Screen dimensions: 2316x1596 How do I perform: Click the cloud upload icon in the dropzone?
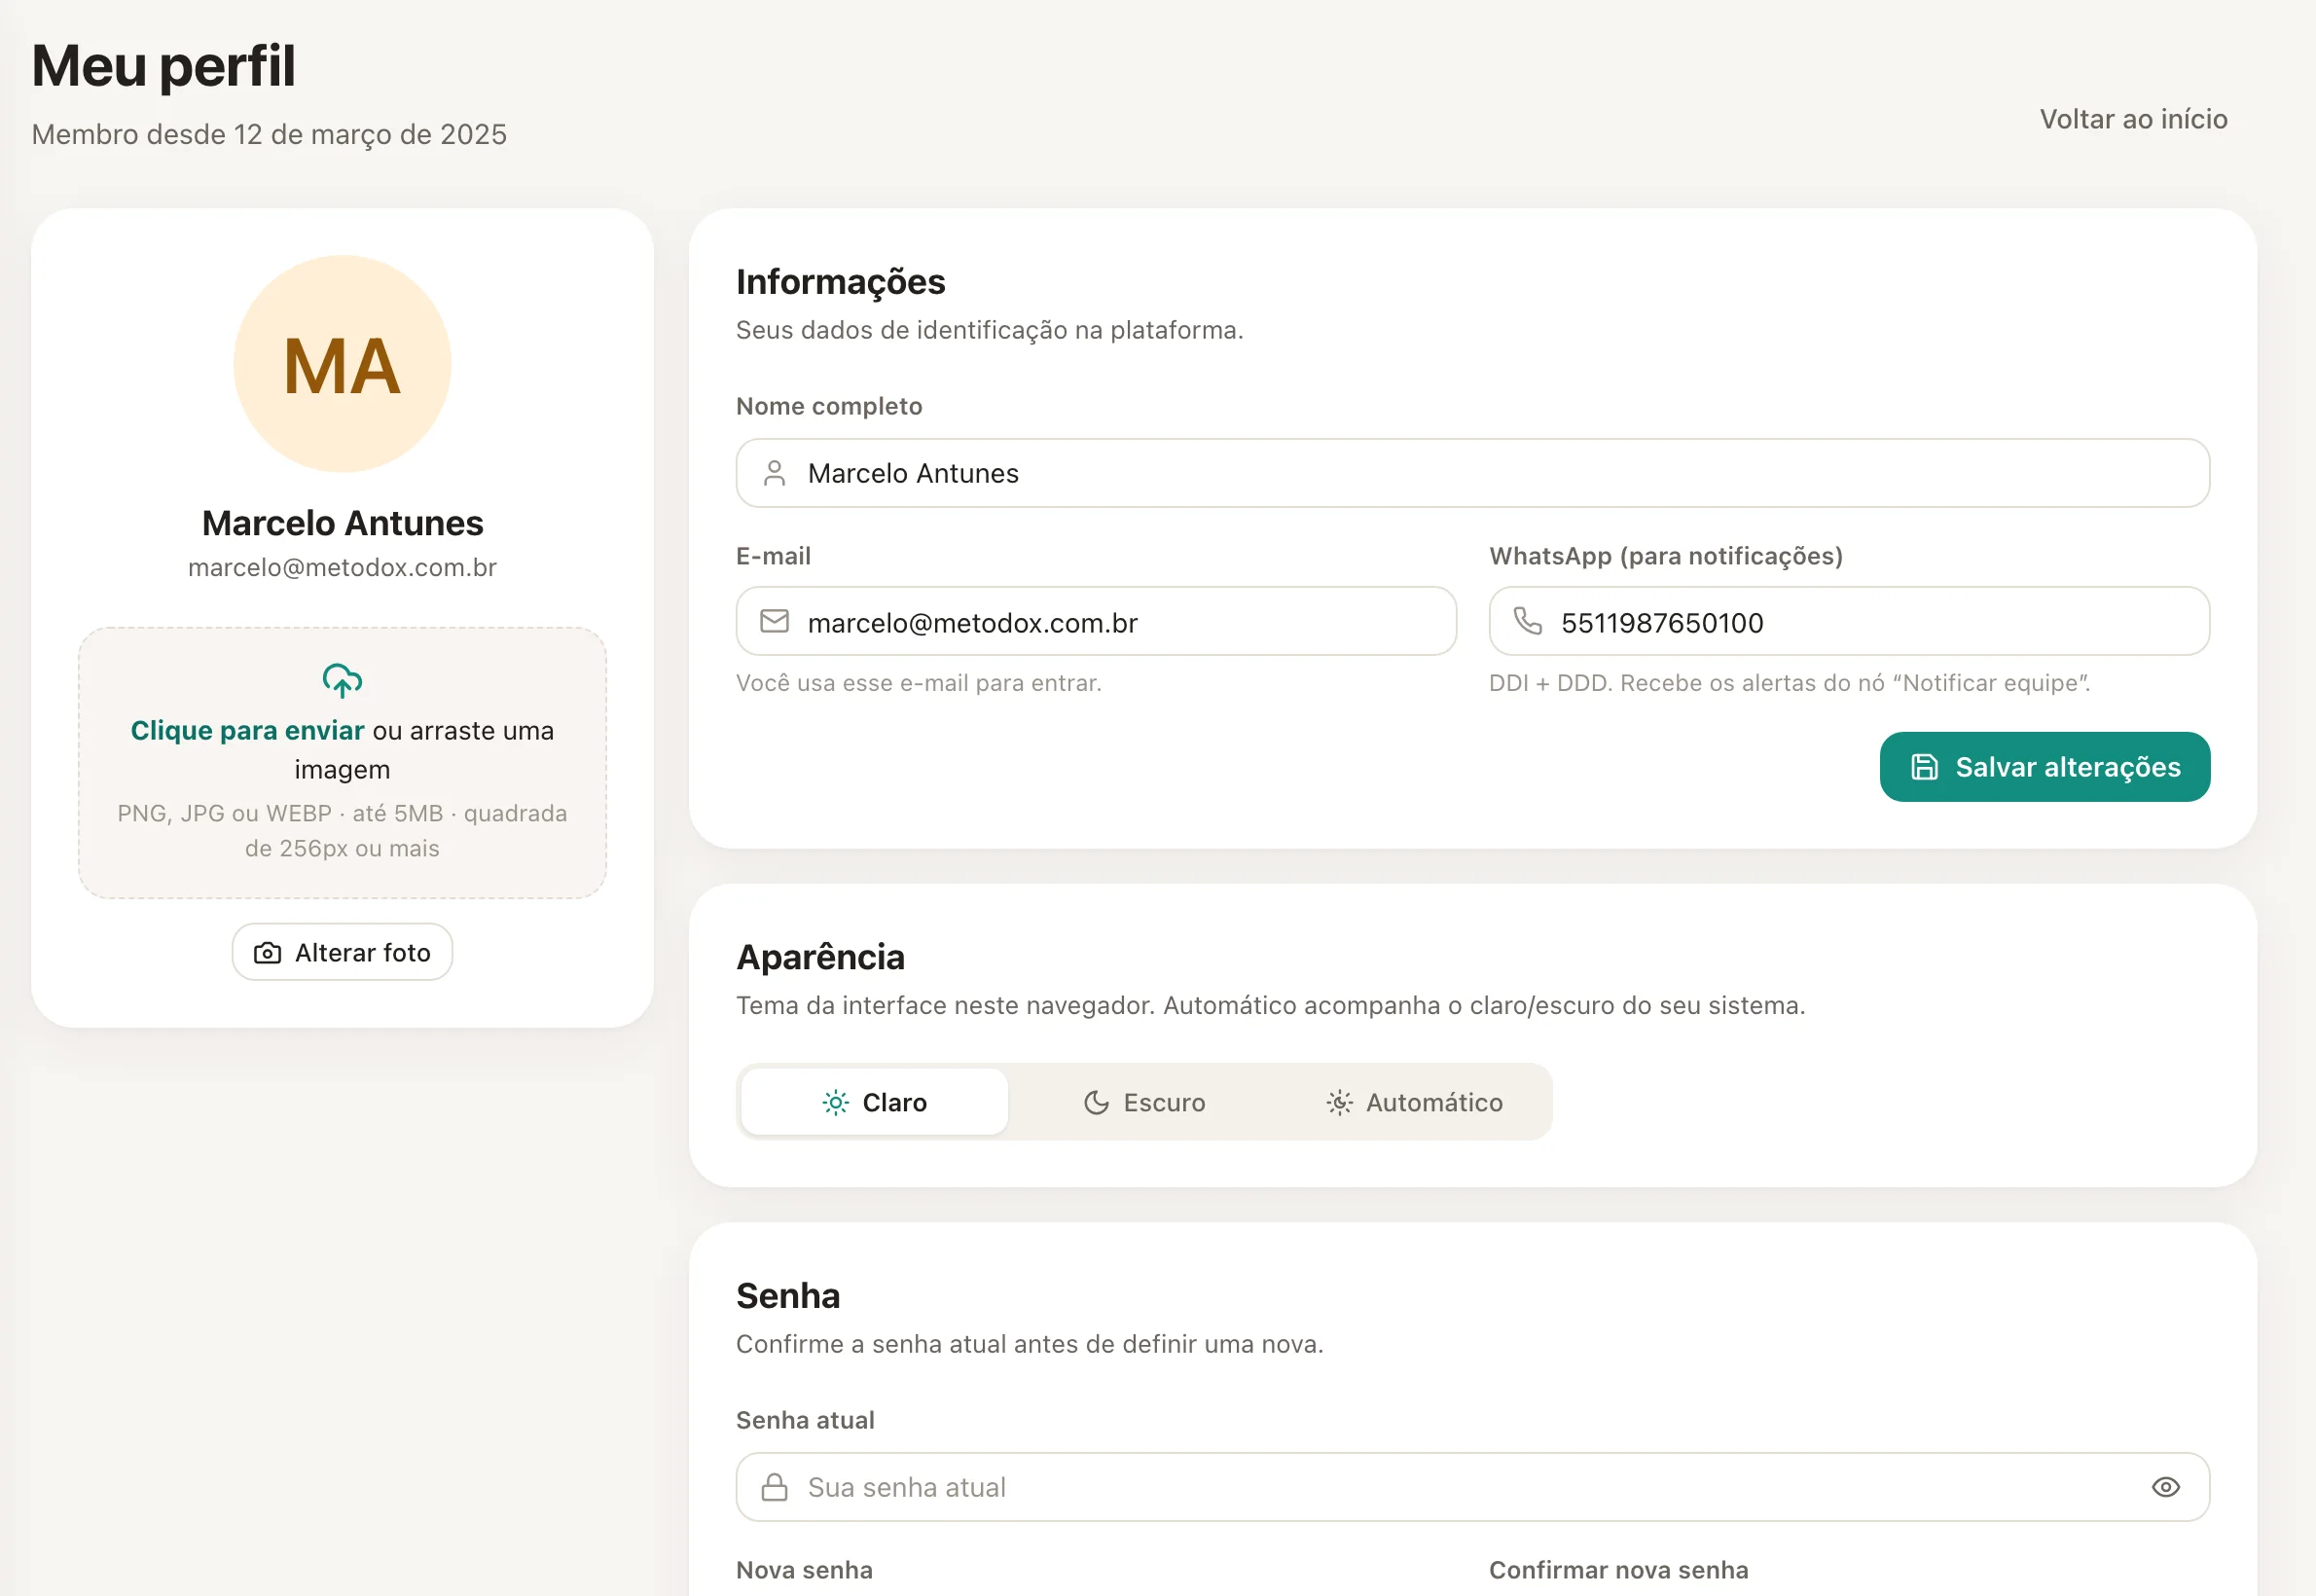click(x=342, y=680)
